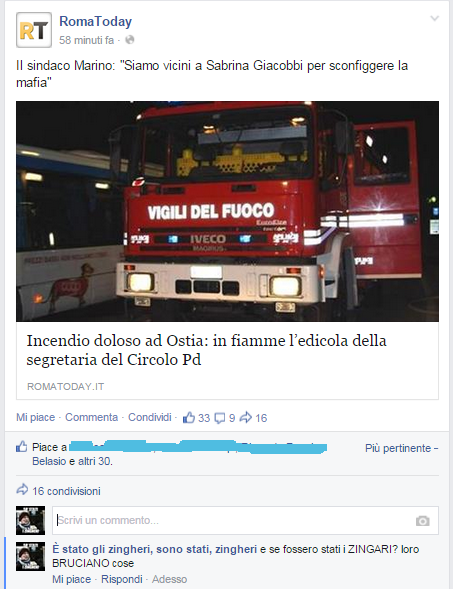The image size is (453, 589).
Task: Open the '58 minuti fa' timestamp link
Action: (x=86, y=40)
